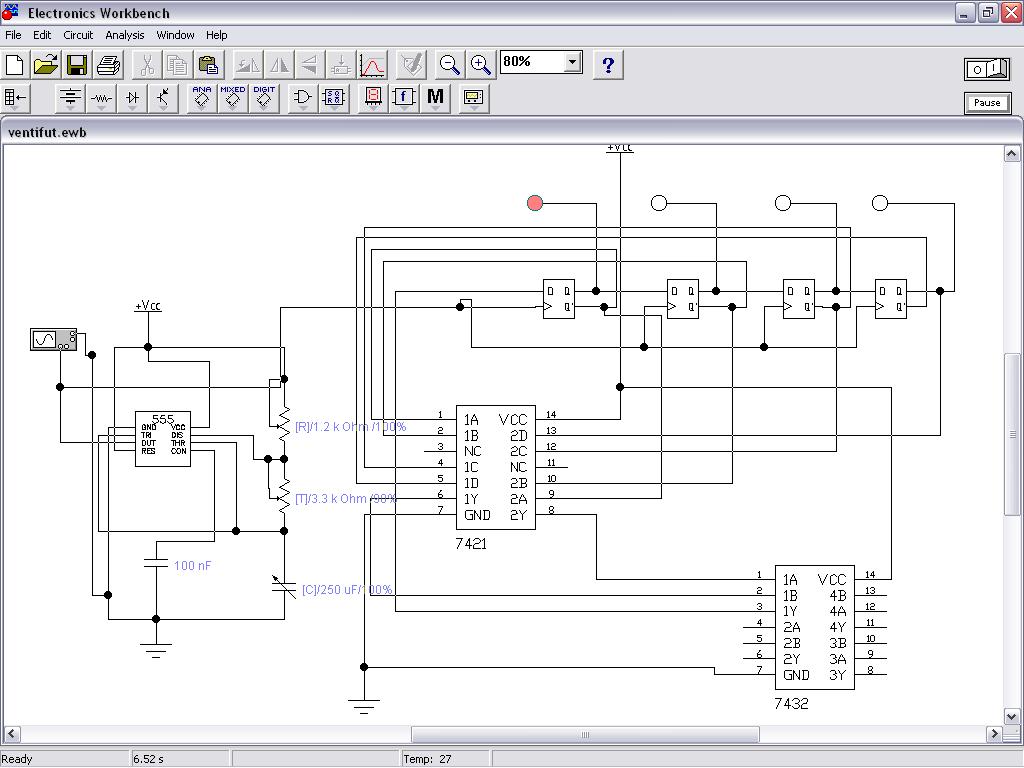This screenshot has width=1024, height=768.
Task: Click vertical scrollbar up arrow
Action: pyautogui.click(x=1012, y=154)
